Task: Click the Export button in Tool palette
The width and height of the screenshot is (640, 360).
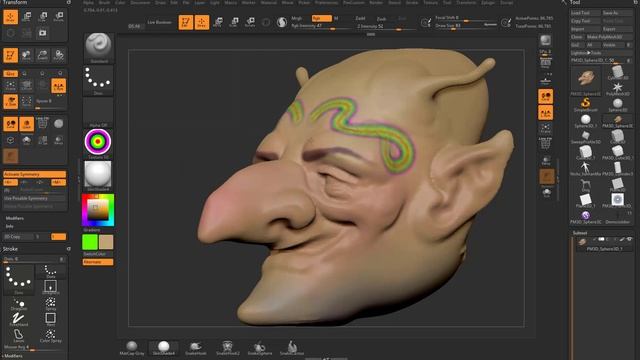Action: [x=617, y=29]
